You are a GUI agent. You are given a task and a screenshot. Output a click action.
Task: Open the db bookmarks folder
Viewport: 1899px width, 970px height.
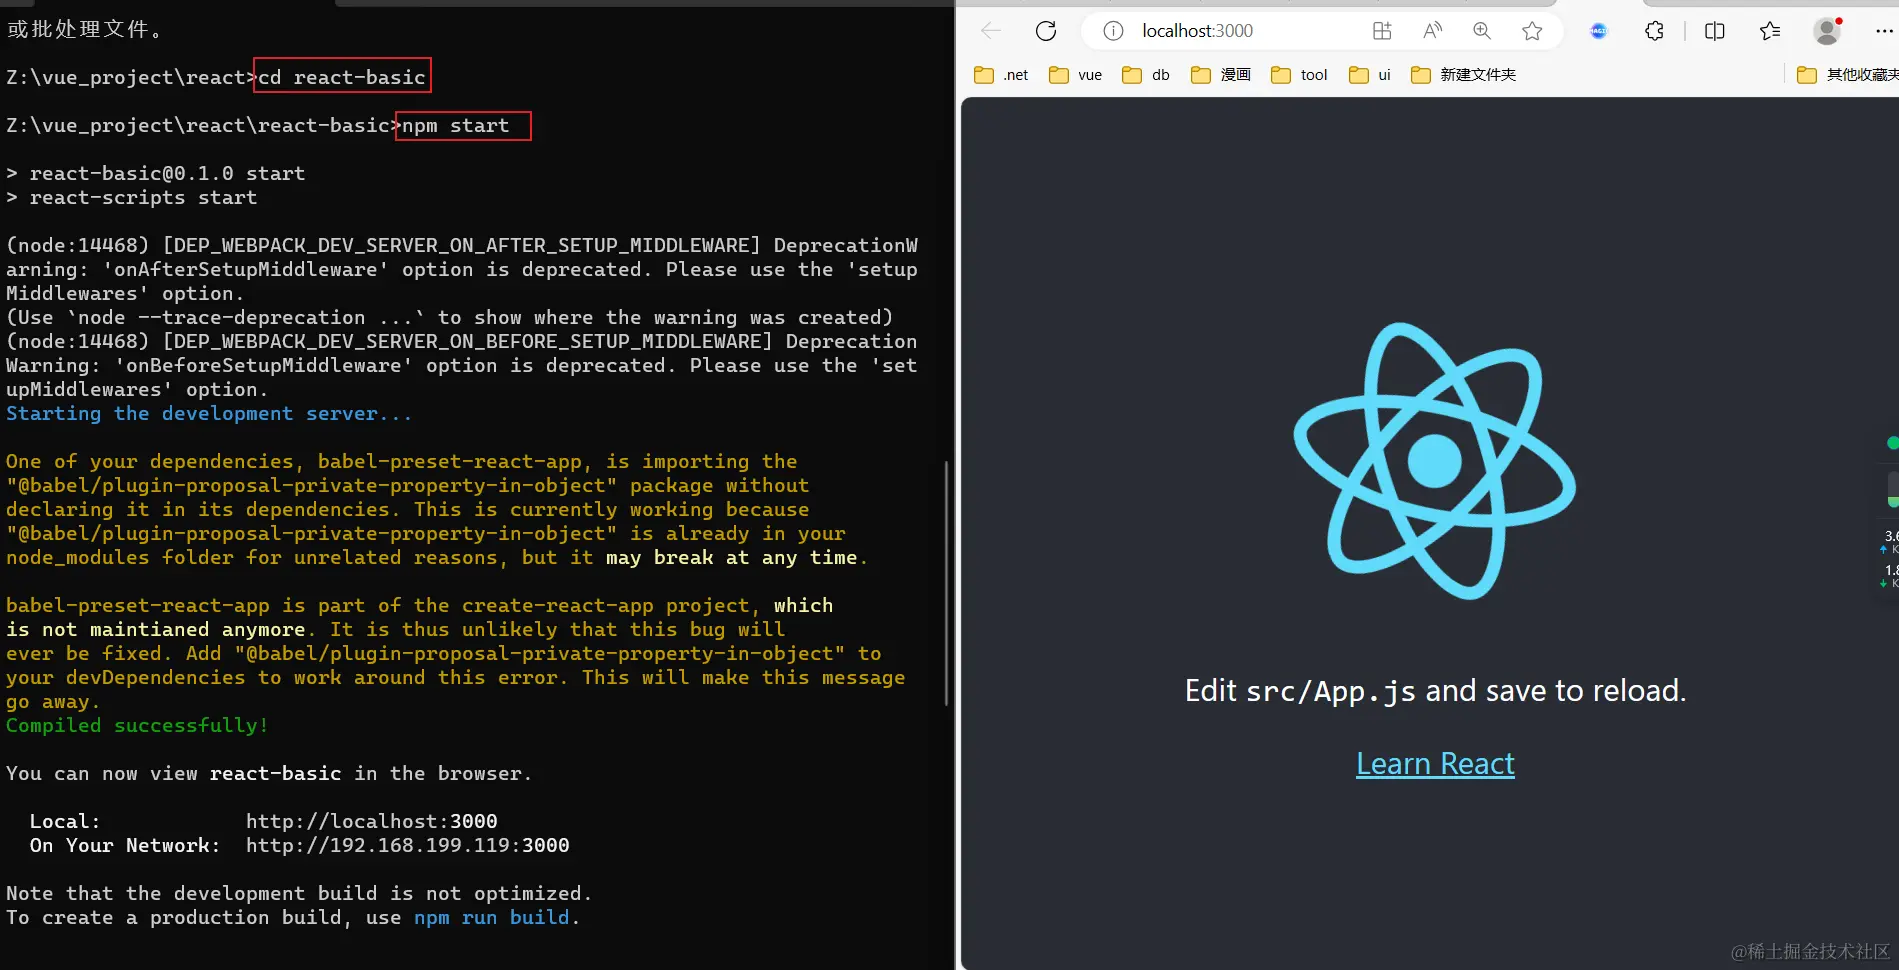click(x=1146, y=75)
